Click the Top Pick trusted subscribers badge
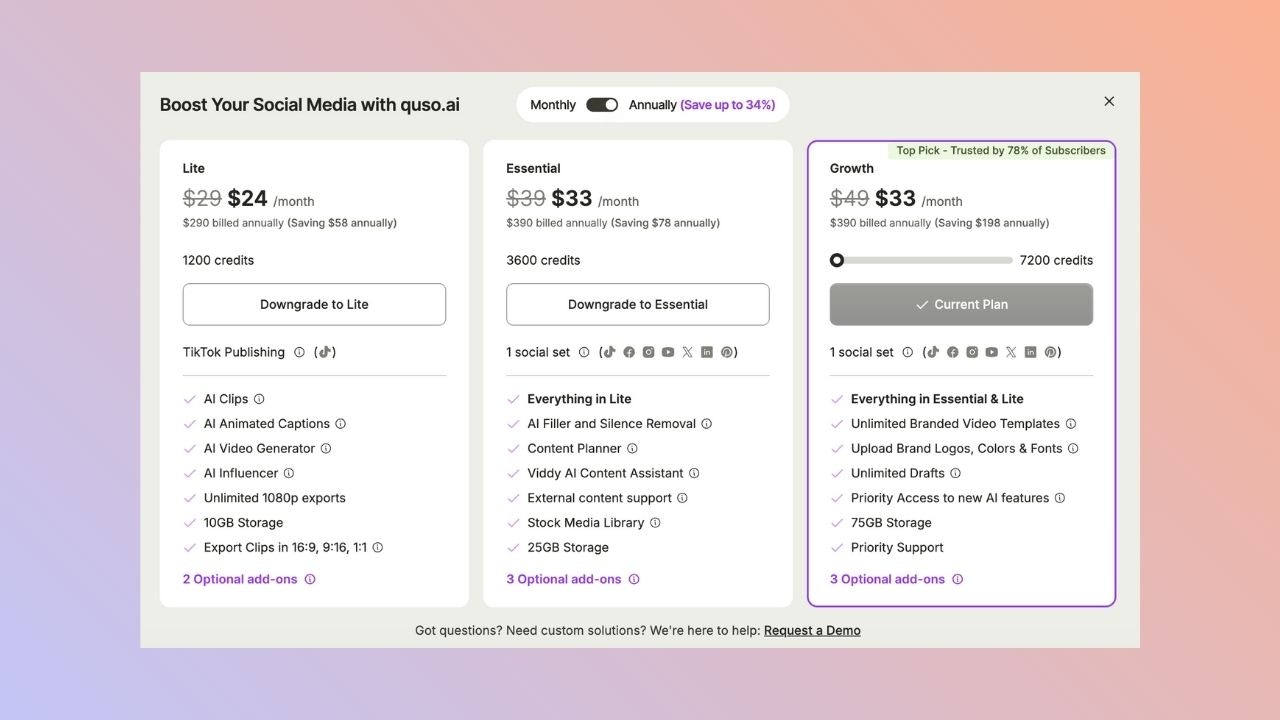The width and height of the screenshot is (1280, 720). (x=1001, y=151)
